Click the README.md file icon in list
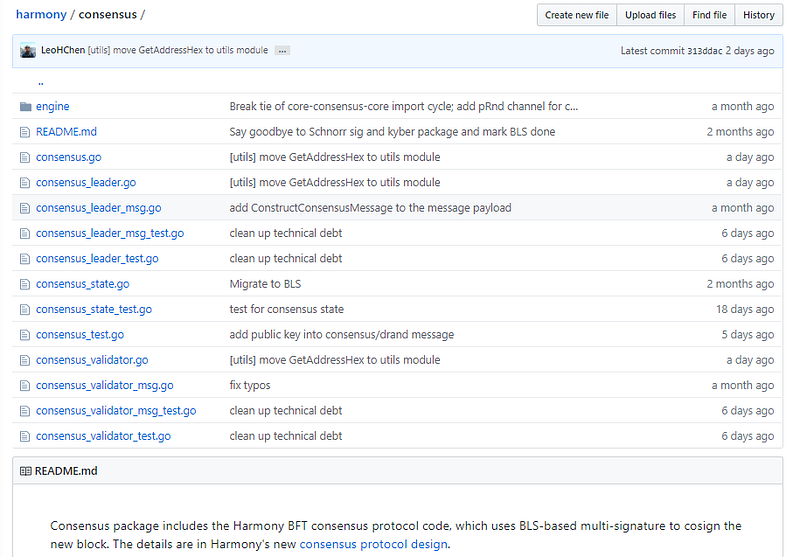 26,132
